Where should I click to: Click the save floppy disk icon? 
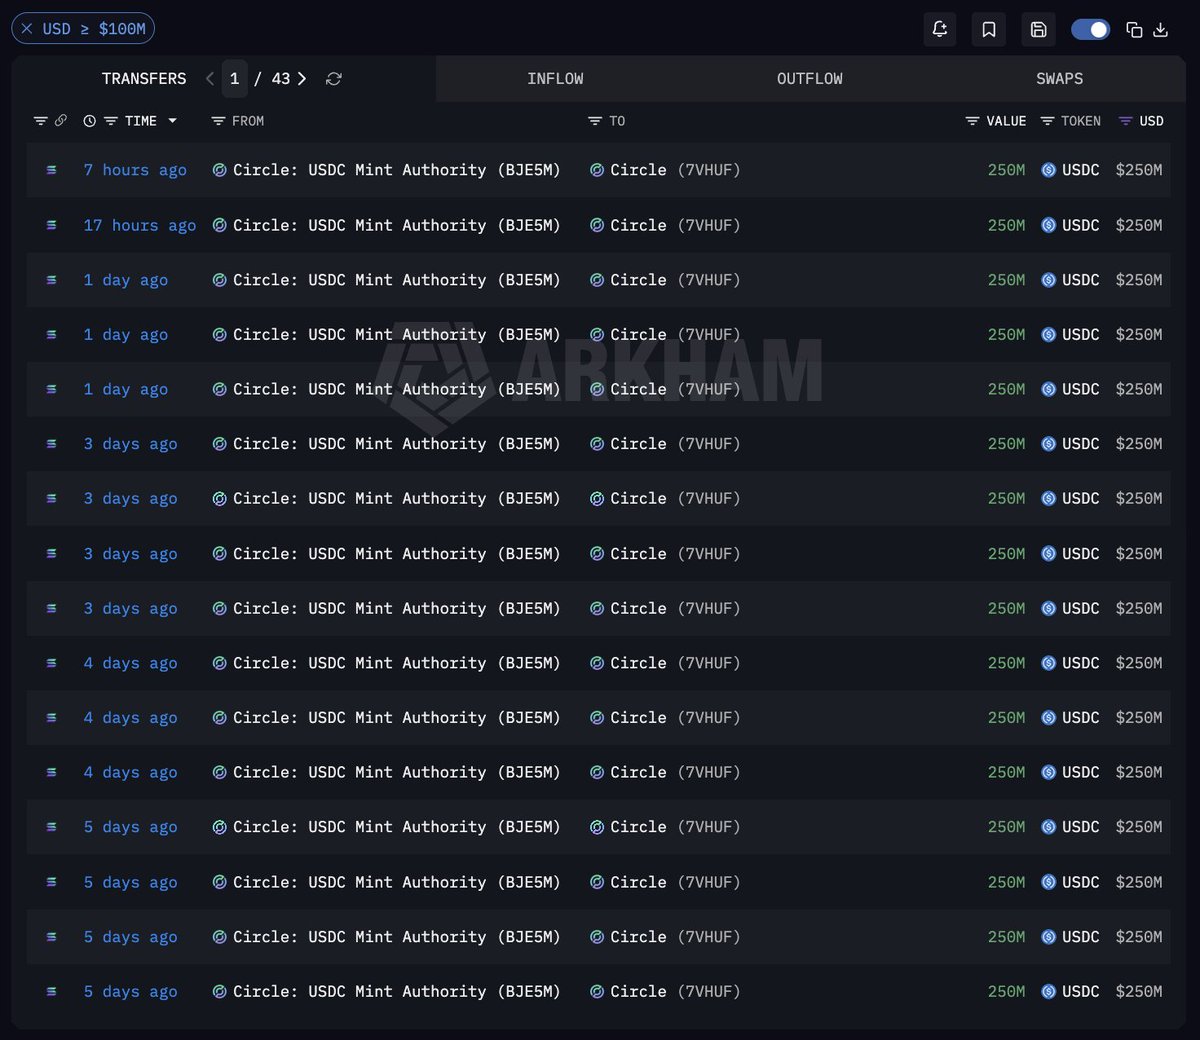point(1038,29)
